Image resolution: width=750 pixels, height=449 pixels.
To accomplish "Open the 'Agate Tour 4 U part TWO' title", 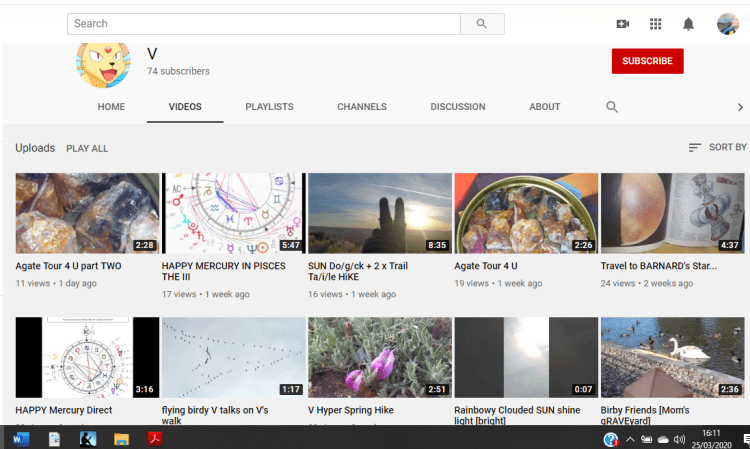I will click(x=68, y=266).
